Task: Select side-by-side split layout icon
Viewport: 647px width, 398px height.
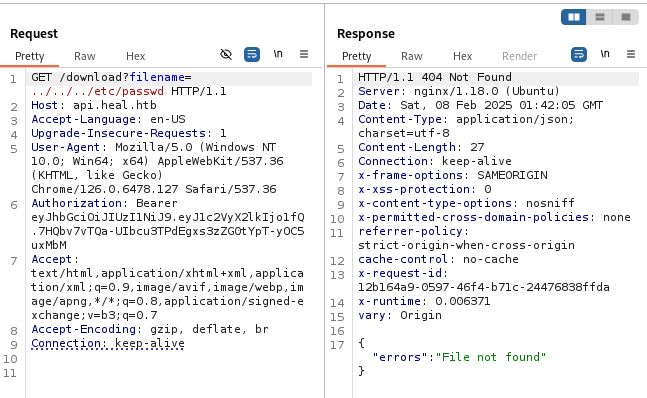Action: [574, 17]
